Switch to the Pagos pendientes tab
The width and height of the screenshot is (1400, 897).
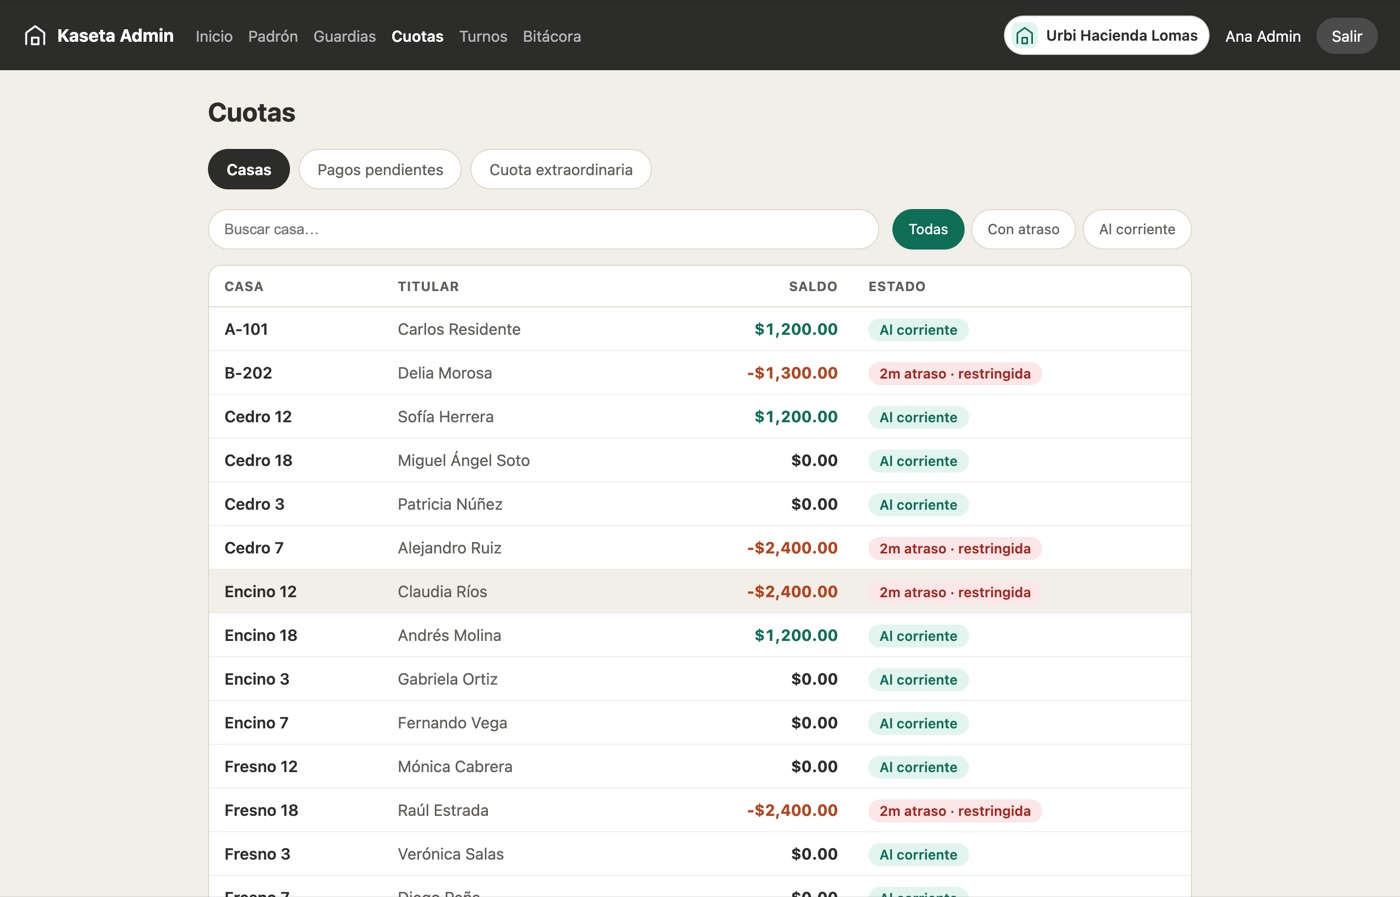coord(380,169)
